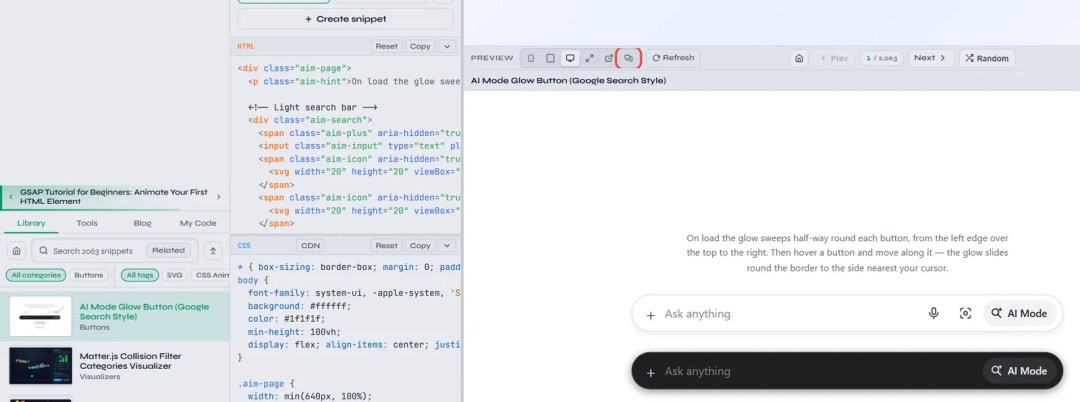Reset the HTML code panel

pyautogui.click(x=386, y=47)
